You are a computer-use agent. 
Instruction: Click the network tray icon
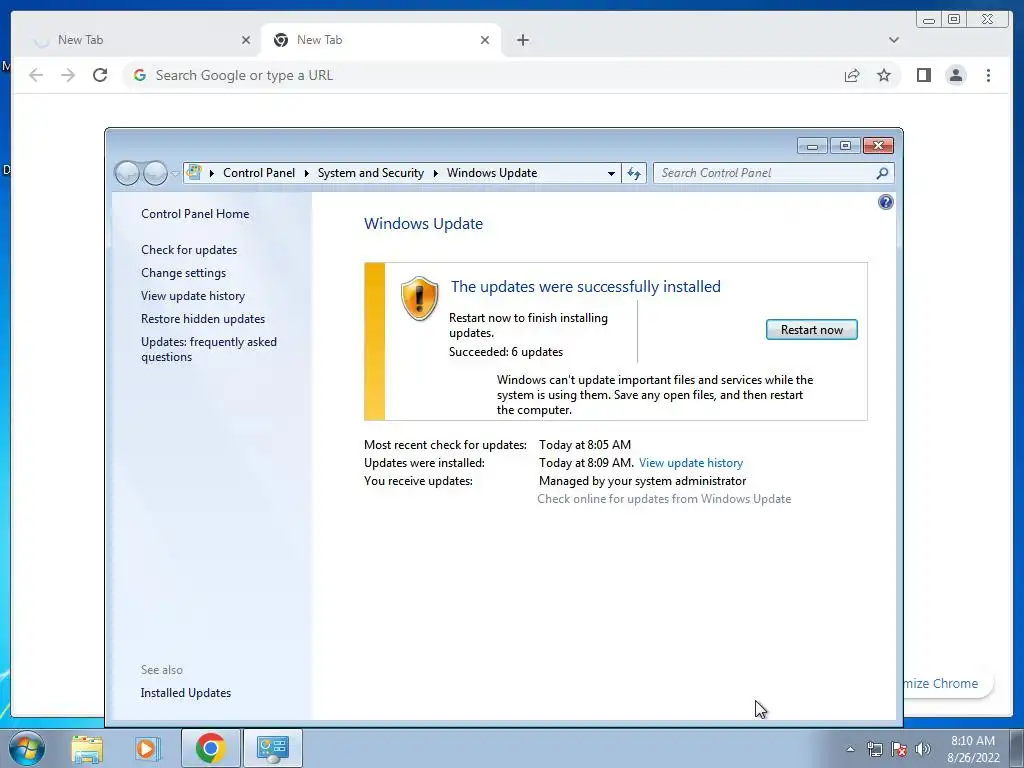874,749
